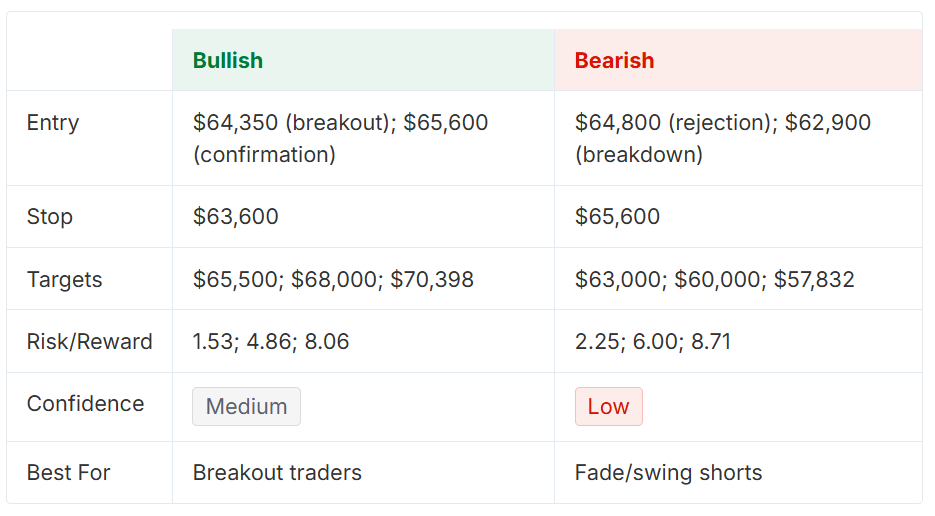Click the bearish entry cell with $64,800 rejection
The width and height of the screenshot is (935, 516).
tap(738, 138)
